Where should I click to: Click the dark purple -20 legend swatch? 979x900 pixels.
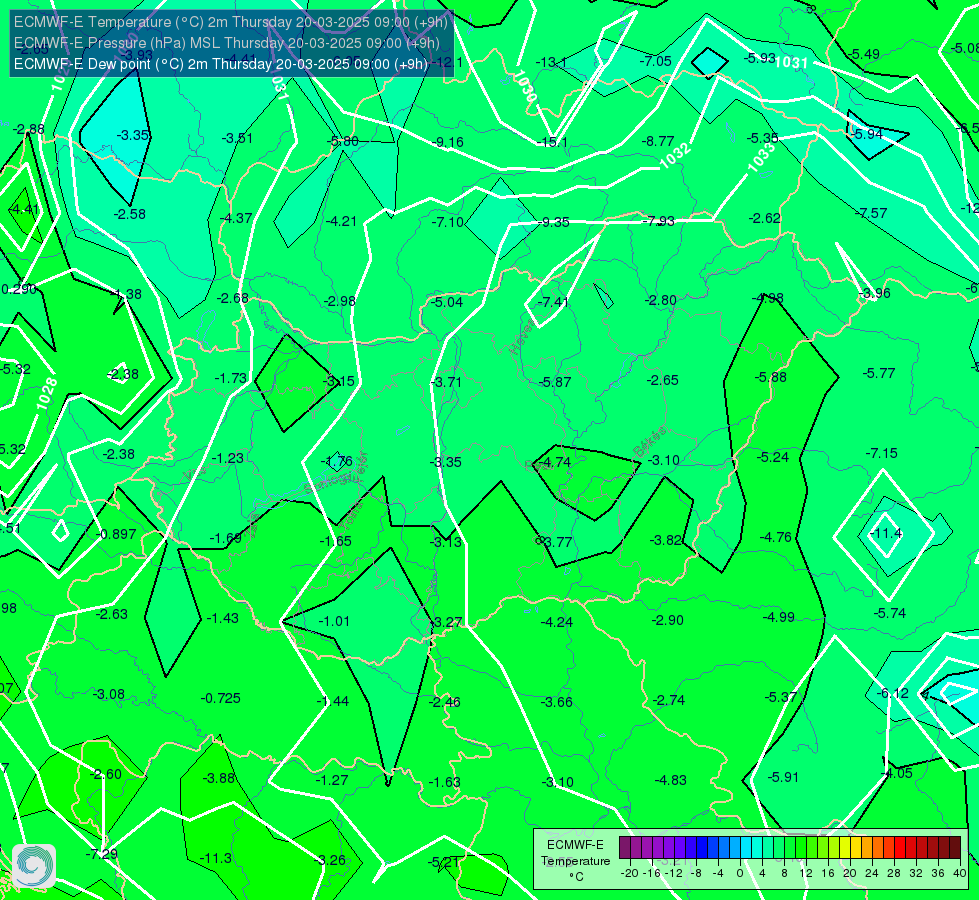[x=625, y=848]
